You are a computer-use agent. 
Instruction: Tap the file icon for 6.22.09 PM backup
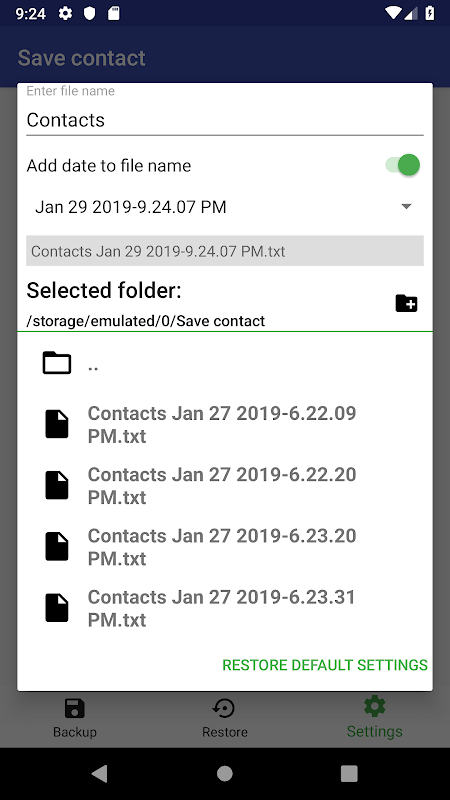[x=57, y=424]
